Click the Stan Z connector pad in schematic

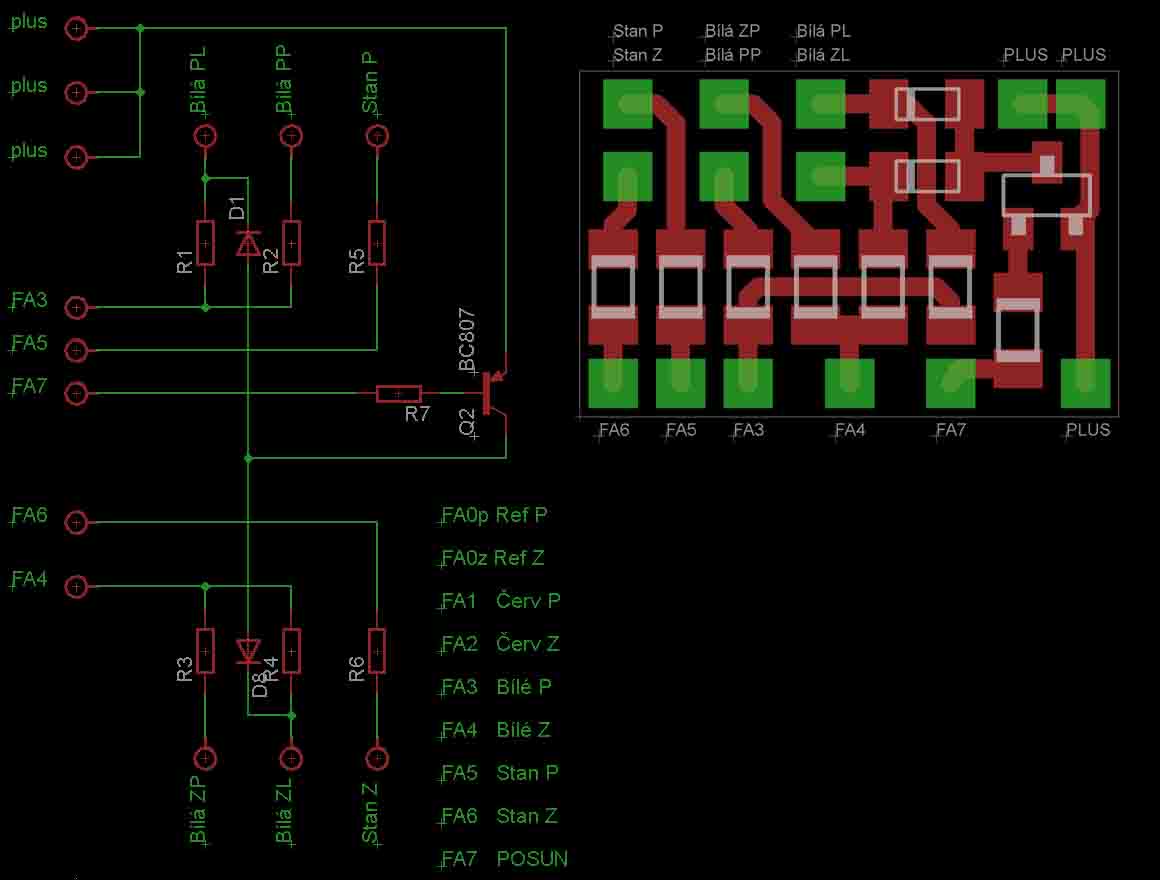[377, 759]
